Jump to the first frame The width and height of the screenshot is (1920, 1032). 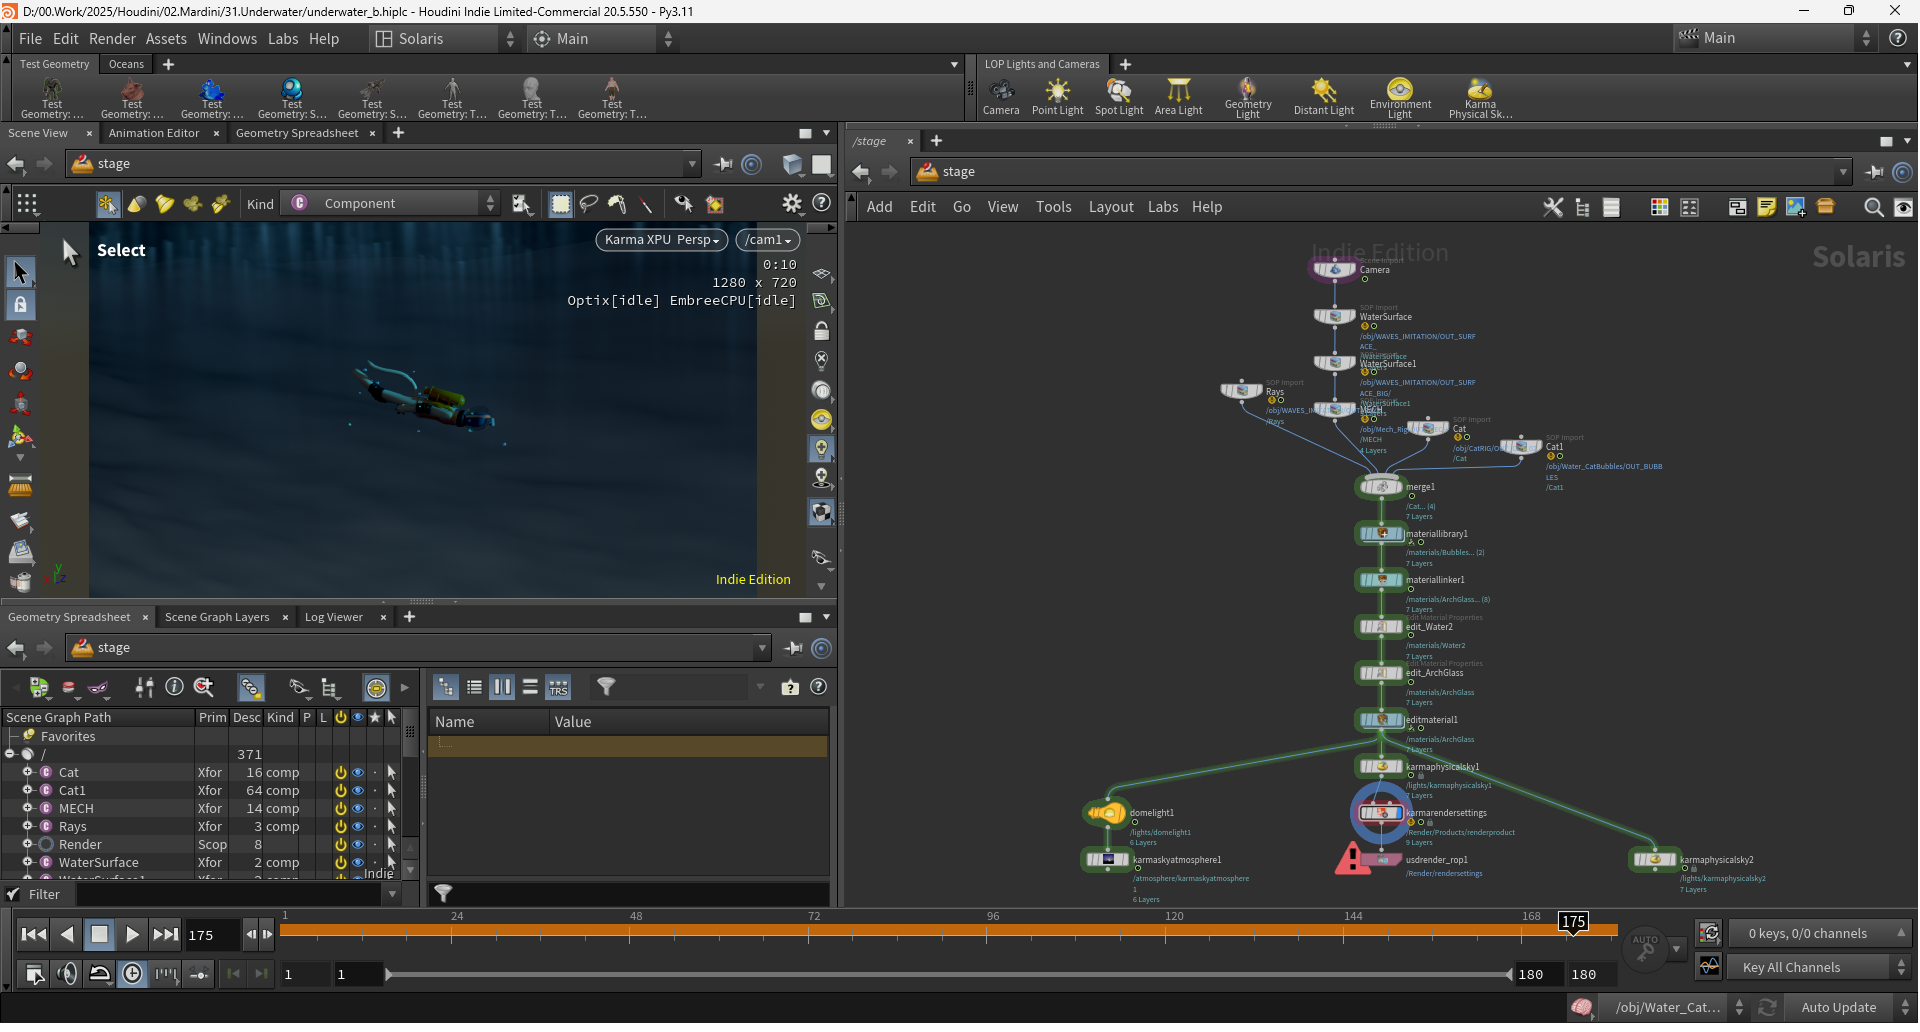33,935
